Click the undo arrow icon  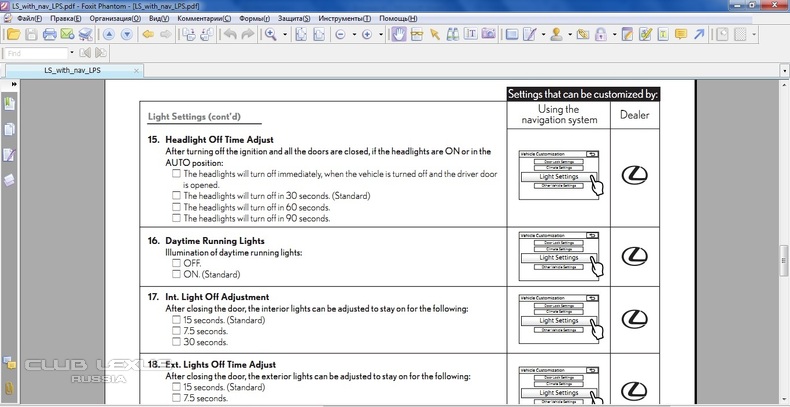230,34
